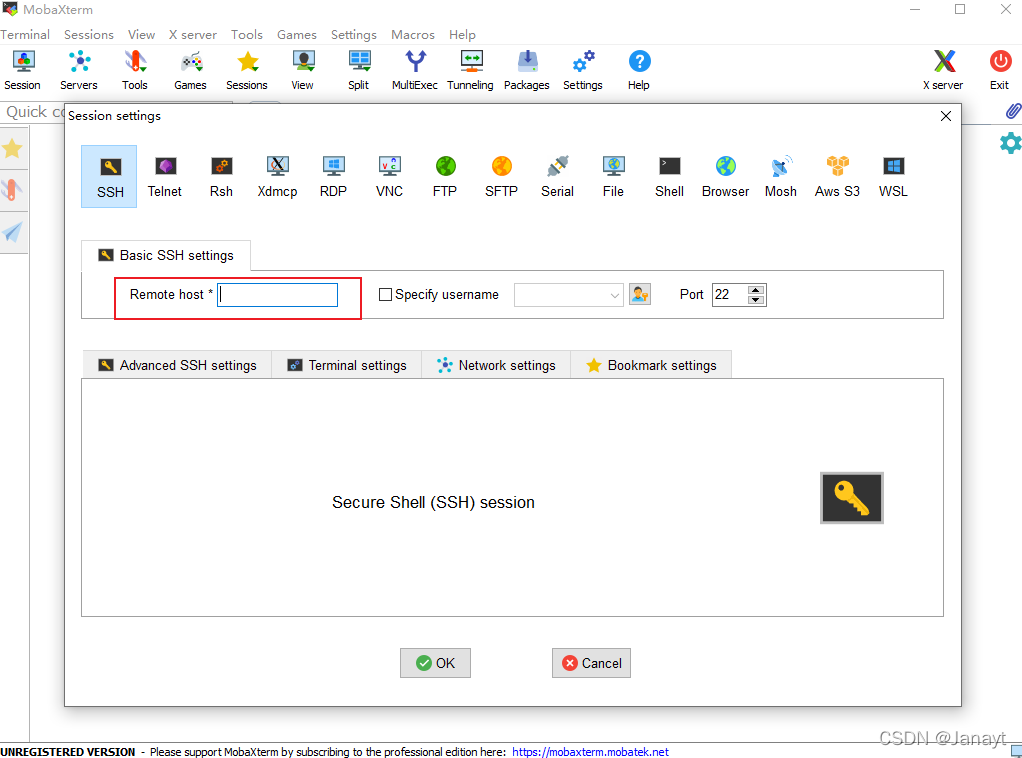1022x758 pixels.
Task: Switch to Network settings tab
Action: [496, 365]
